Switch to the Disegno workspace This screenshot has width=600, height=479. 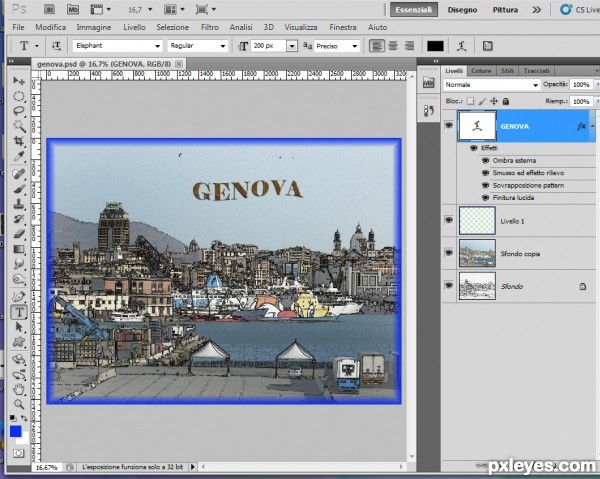(x=462, y=10)
